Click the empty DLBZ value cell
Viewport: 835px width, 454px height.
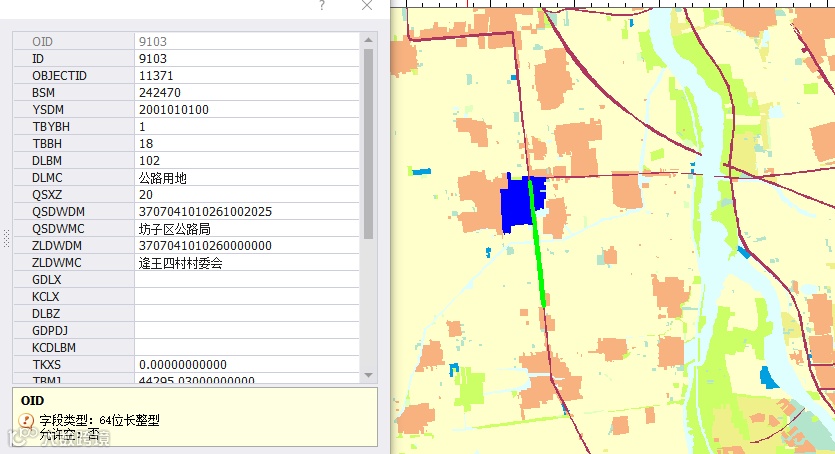pyautogui.click(x=247, y=313)
